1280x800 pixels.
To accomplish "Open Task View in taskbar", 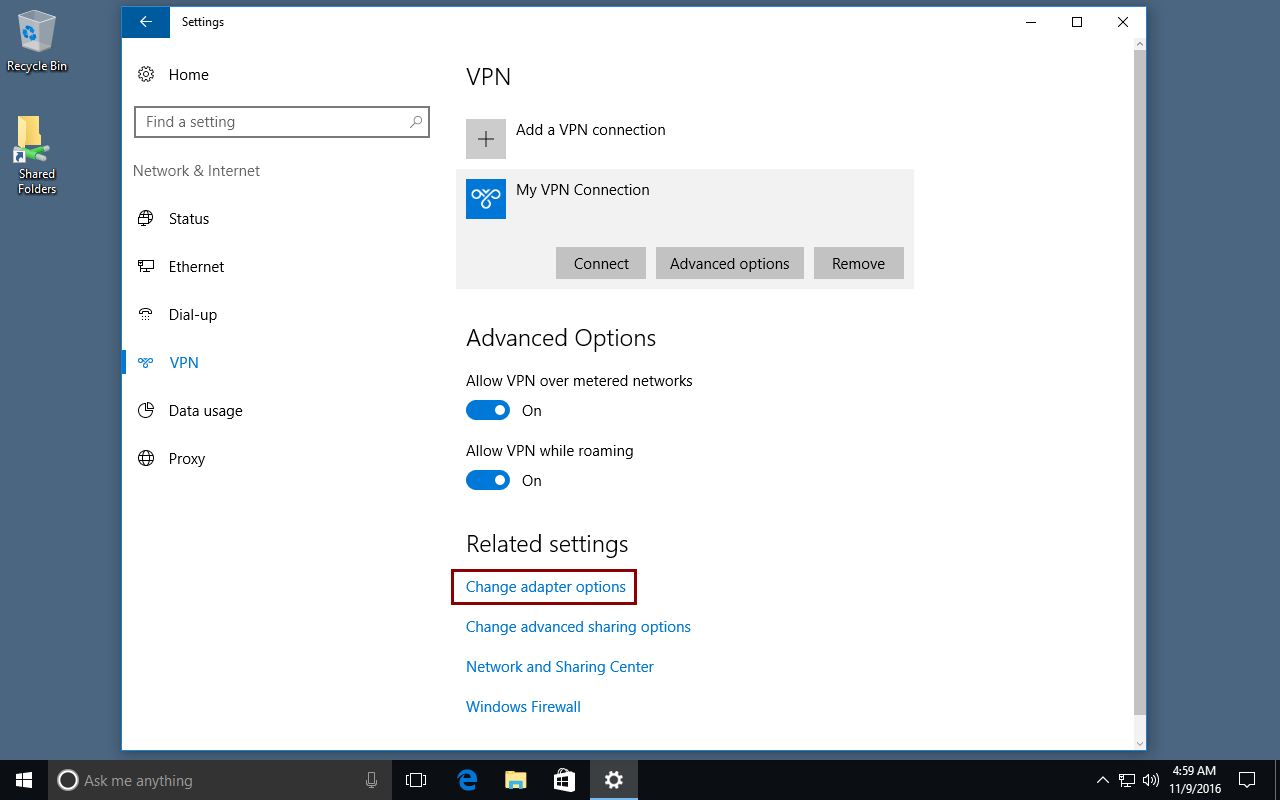I will [416, 780].
